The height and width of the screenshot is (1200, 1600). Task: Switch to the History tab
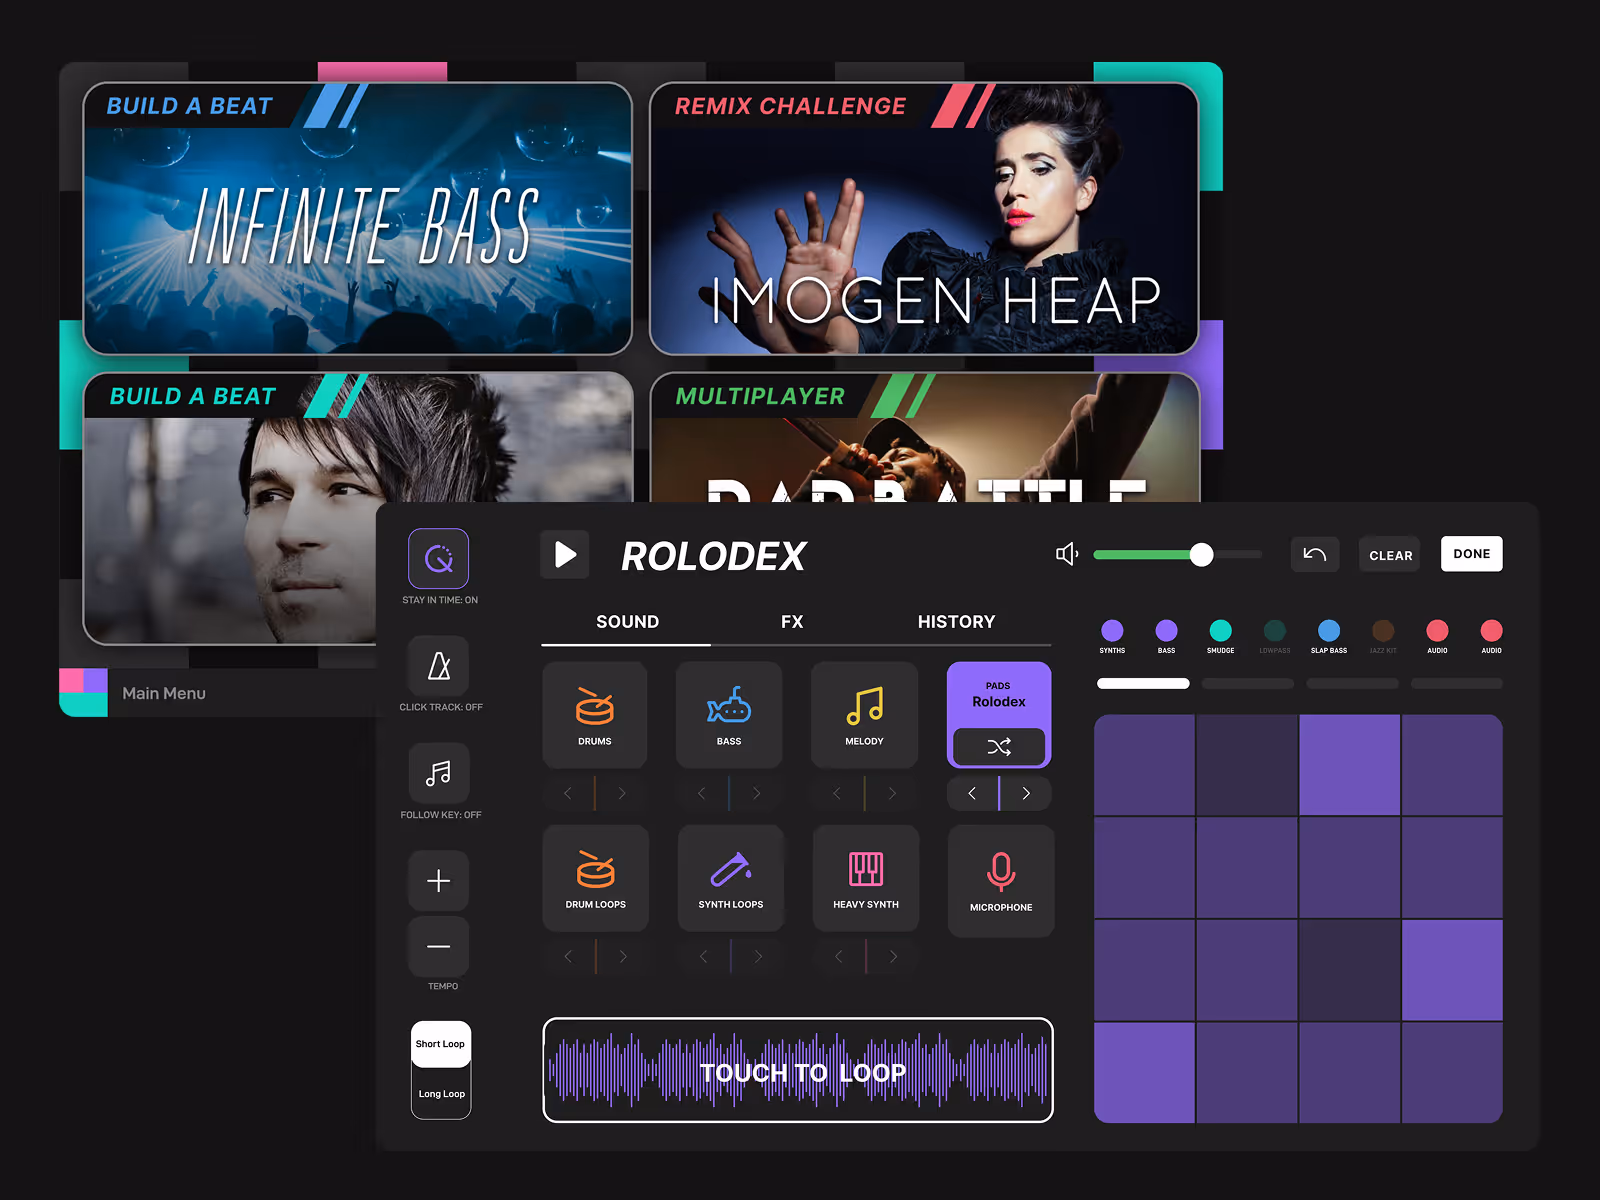[x=956, y=622]
